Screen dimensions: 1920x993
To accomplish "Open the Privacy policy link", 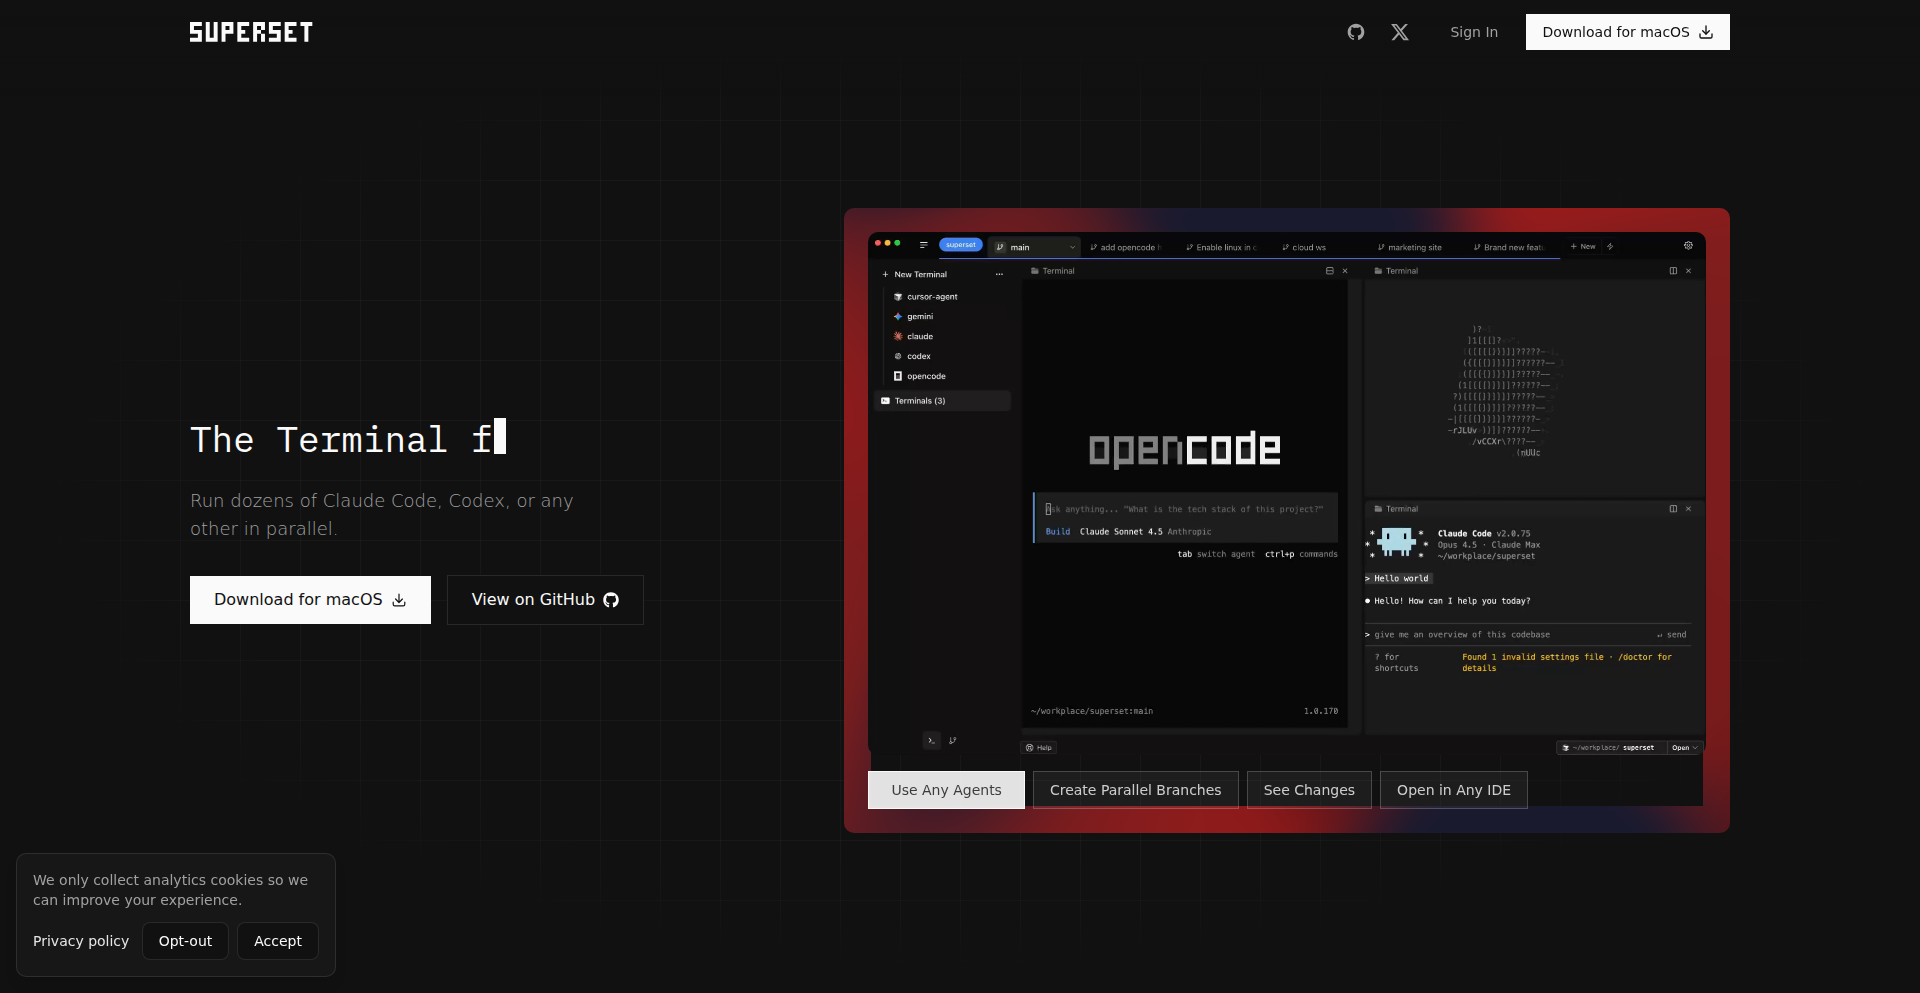I will 81,941.
